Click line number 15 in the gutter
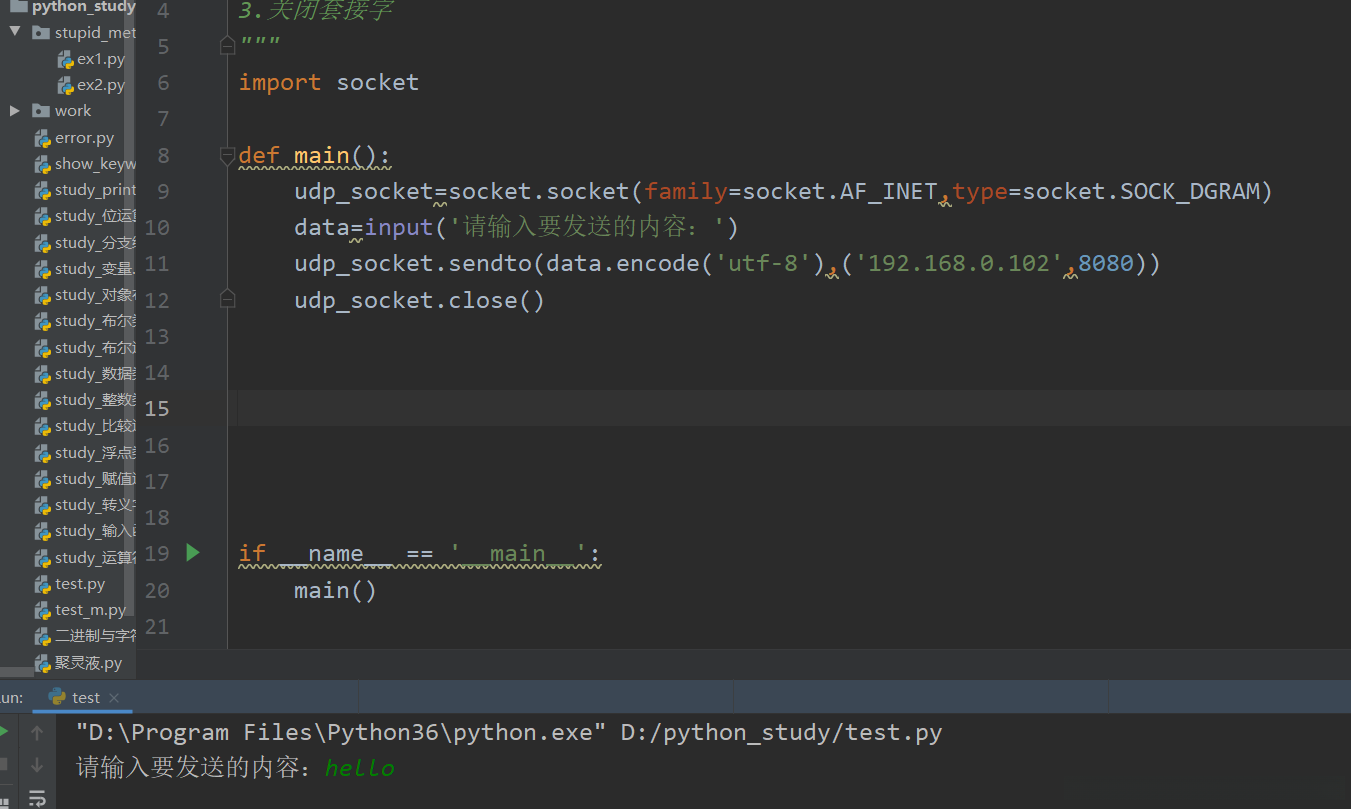Viewport: 1351px width, 809px height. [158, 408]
